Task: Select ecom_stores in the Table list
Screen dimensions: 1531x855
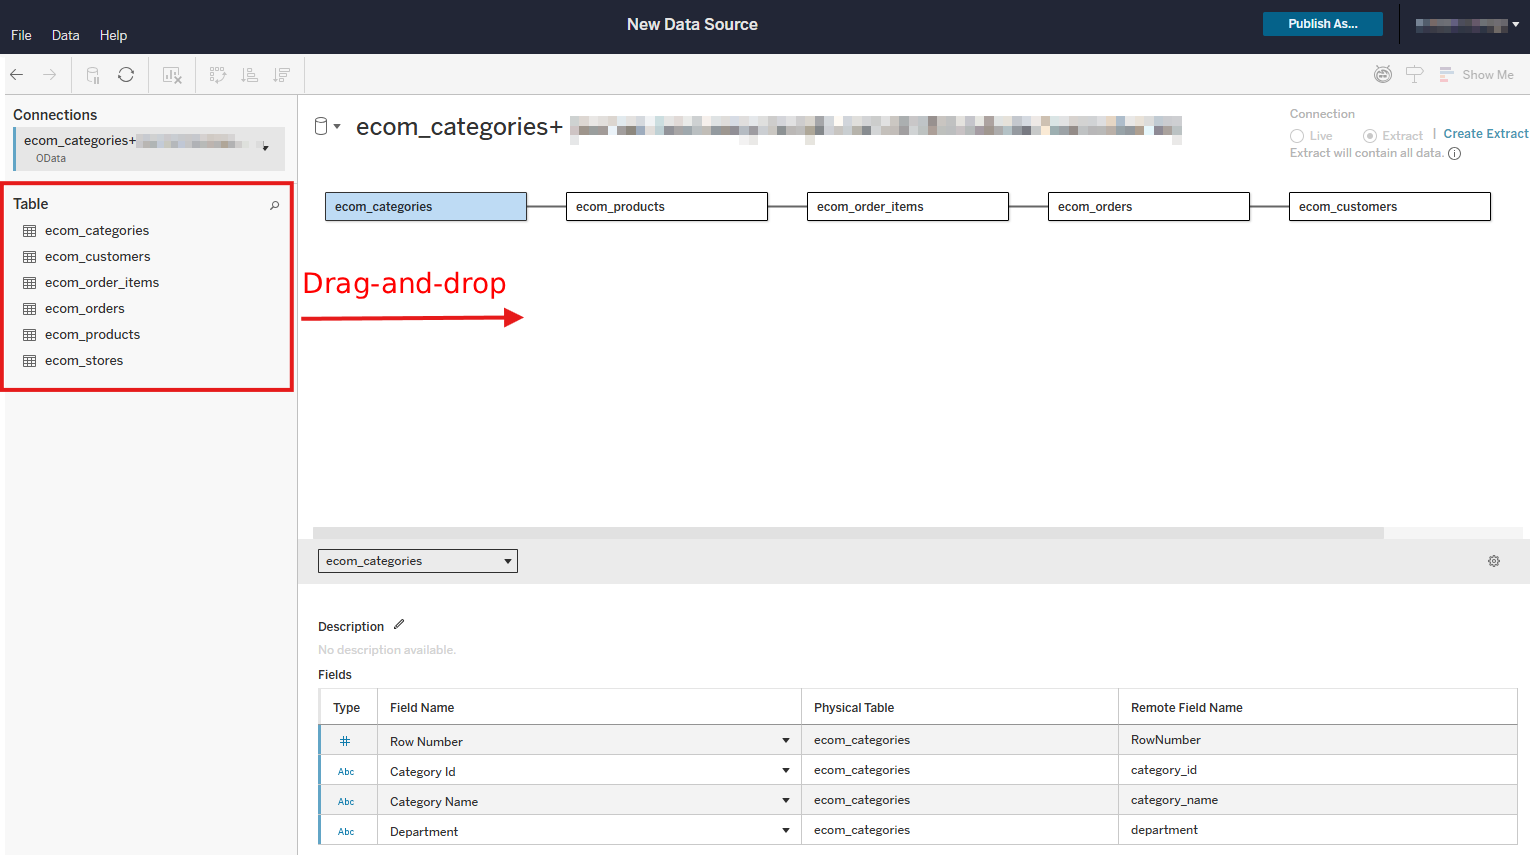Action: pyautogui.click(x=84, y=361)
